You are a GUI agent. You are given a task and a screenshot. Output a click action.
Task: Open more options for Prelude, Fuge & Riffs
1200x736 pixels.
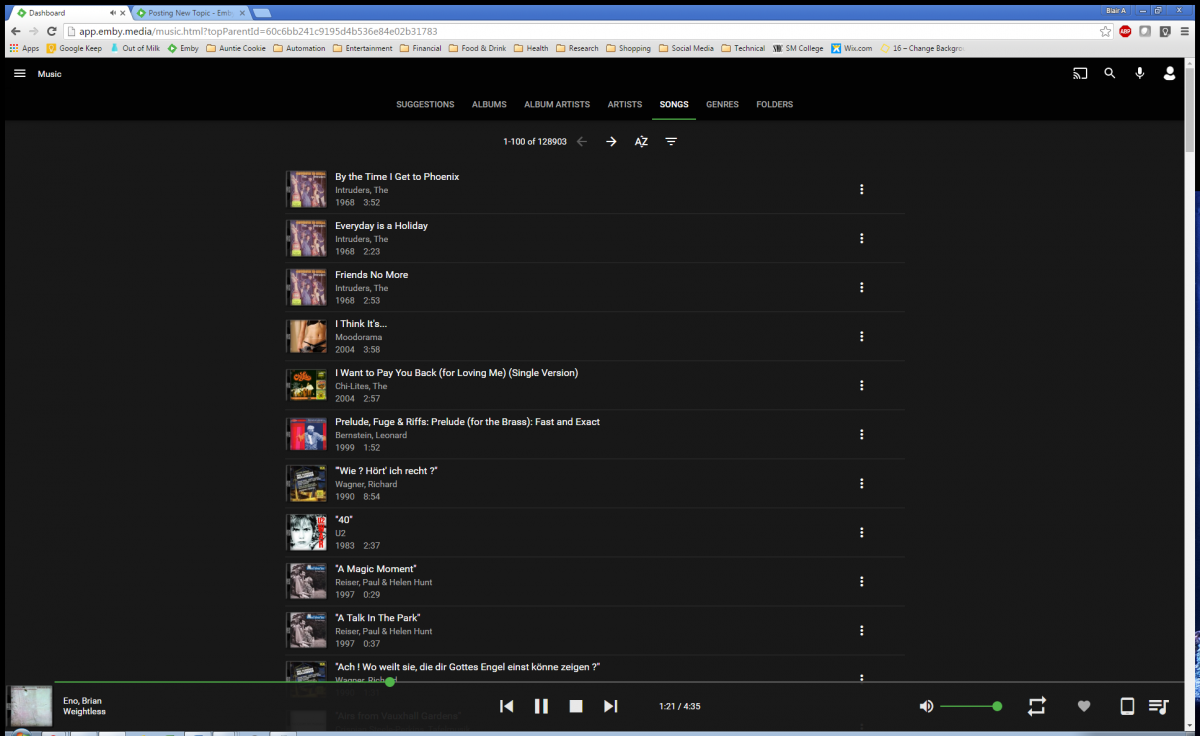point(861,434)
